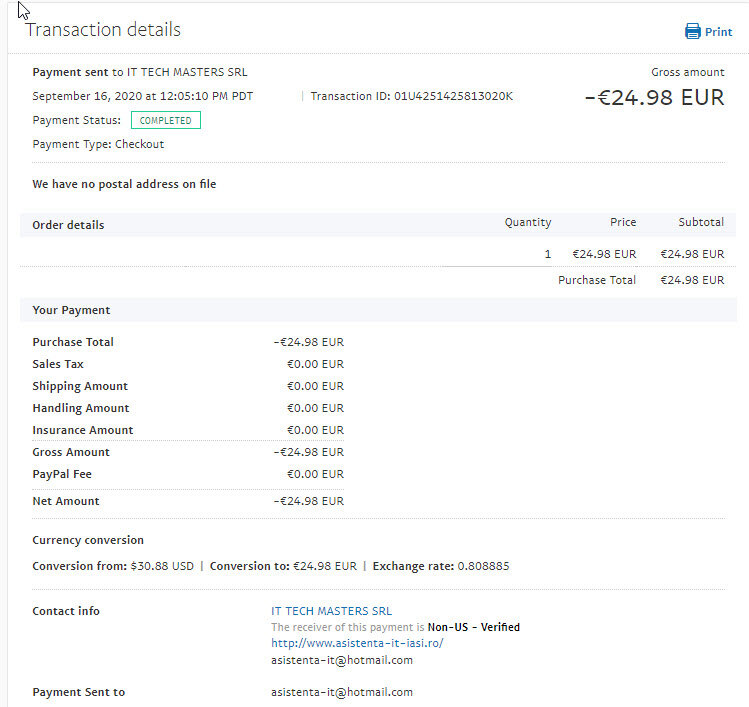
Task: Click the Order details section header
Action: (x=68, y=225)
